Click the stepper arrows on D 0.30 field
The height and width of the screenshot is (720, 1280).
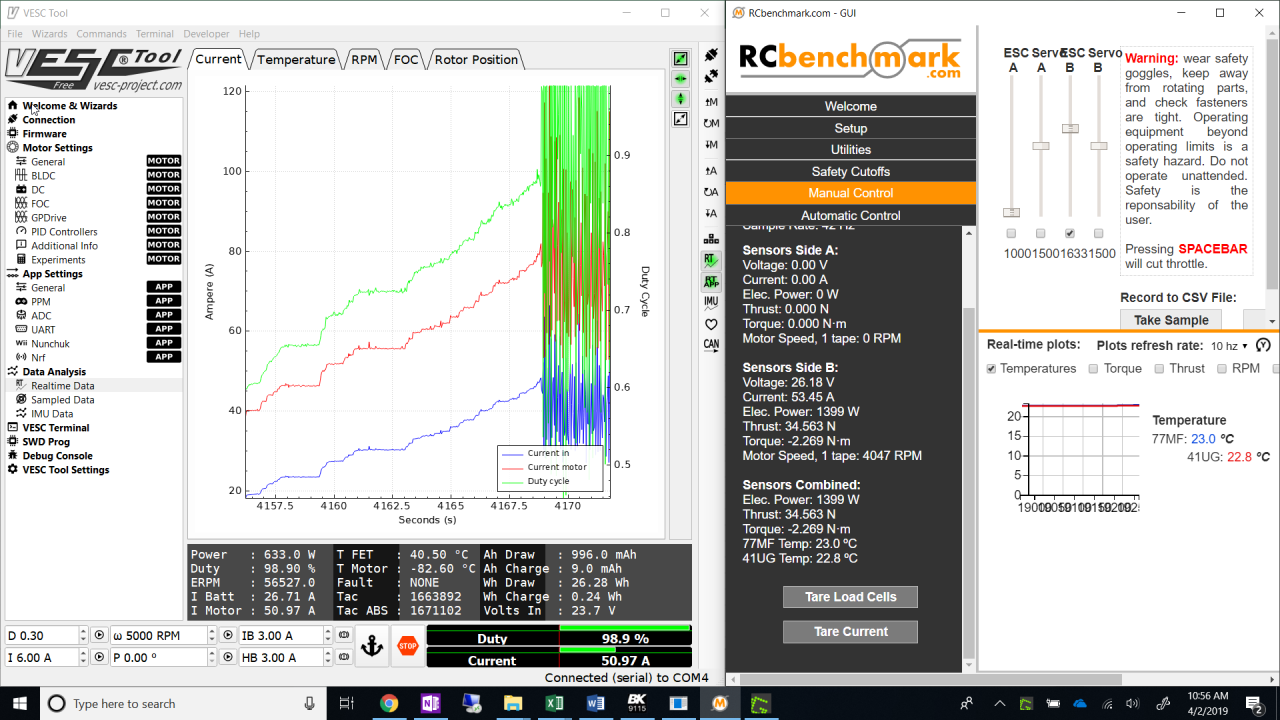coord(83,635)
